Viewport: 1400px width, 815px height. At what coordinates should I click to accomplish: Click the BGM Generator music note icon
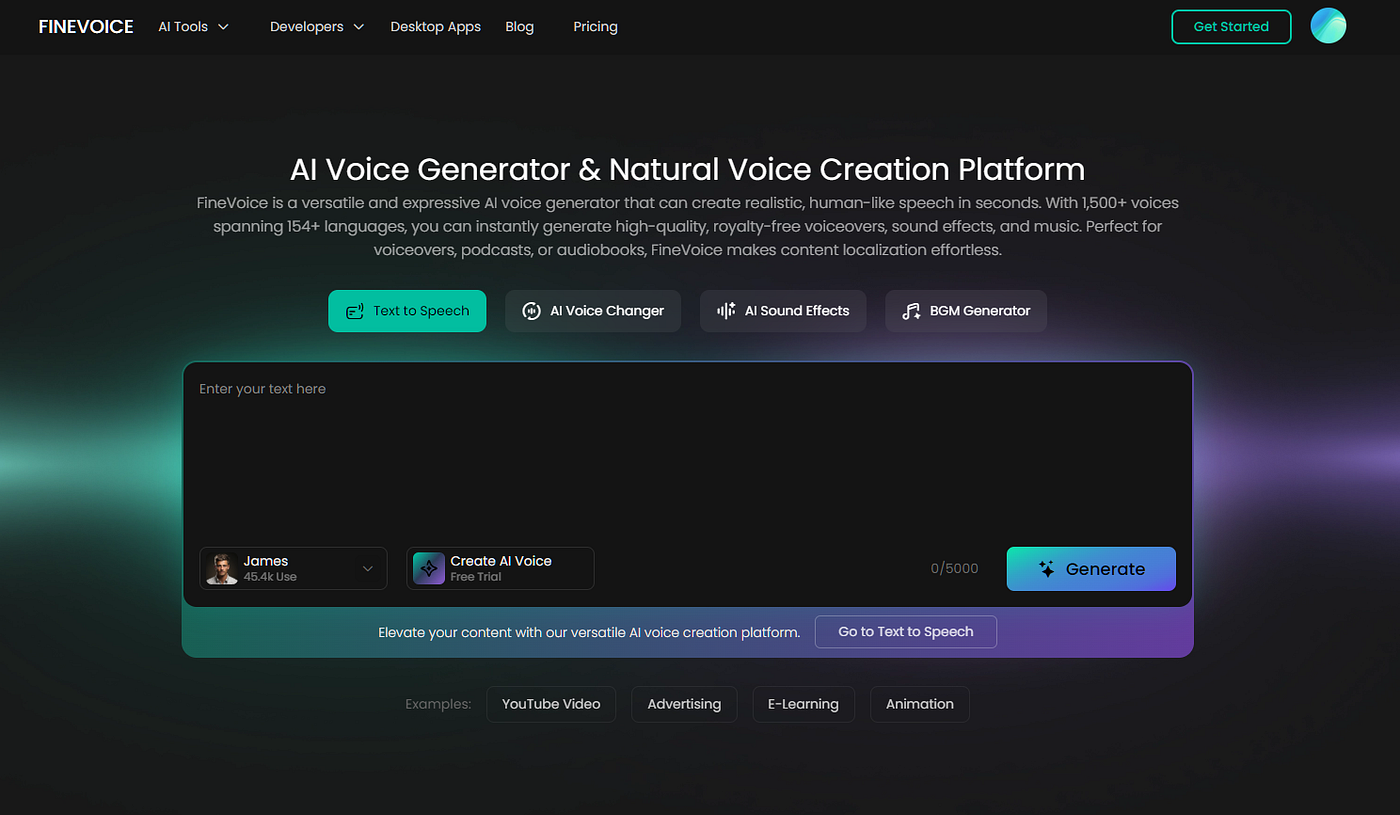(911, 311)
